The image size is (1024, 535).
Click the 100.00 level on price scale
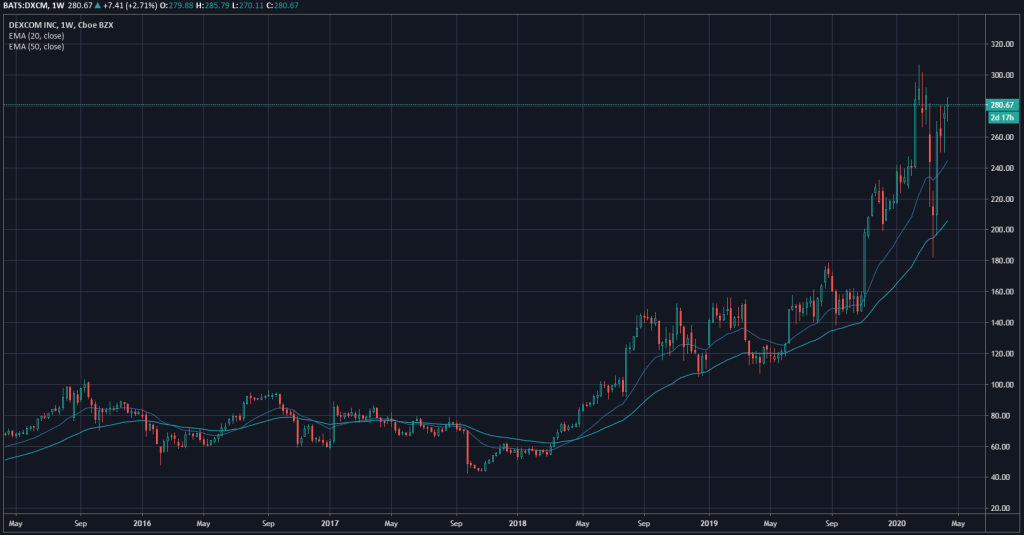pyautogui.click(x=1001, y=385)
